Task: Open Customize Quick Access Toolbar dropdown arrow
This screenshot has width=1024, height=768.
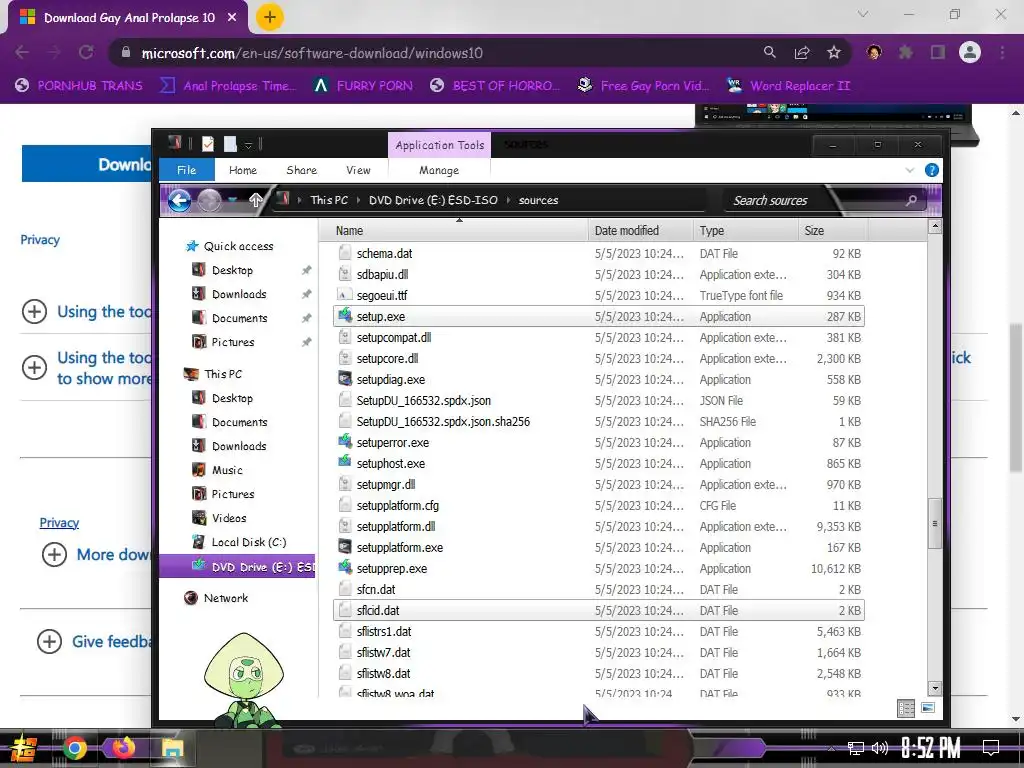Action: tap(248, 145)
